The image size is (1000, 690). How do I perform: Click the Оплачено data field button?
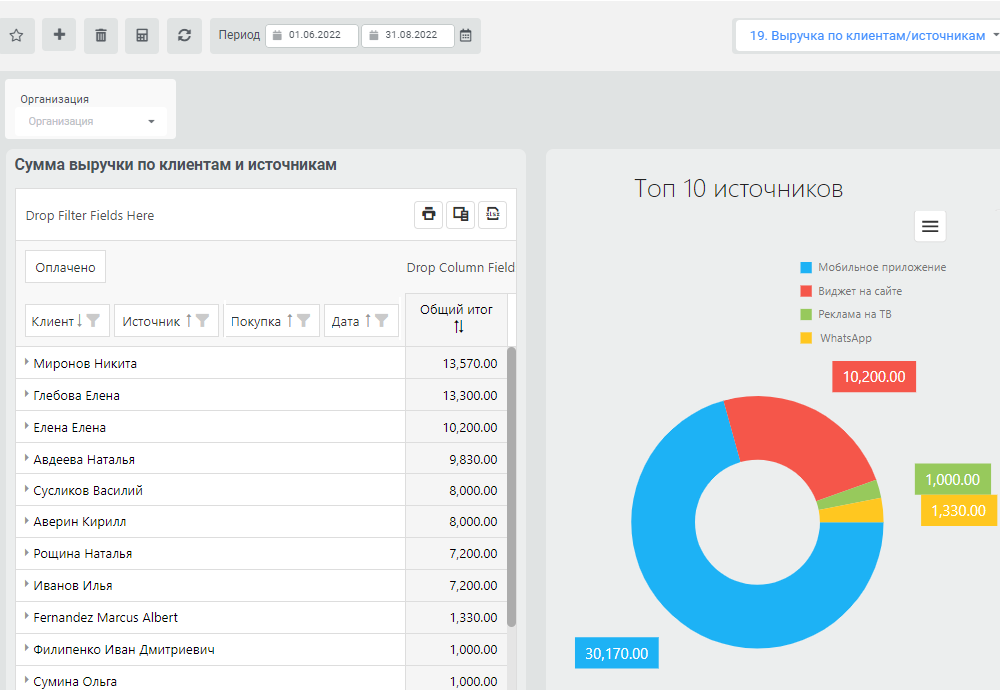point(66,267)
